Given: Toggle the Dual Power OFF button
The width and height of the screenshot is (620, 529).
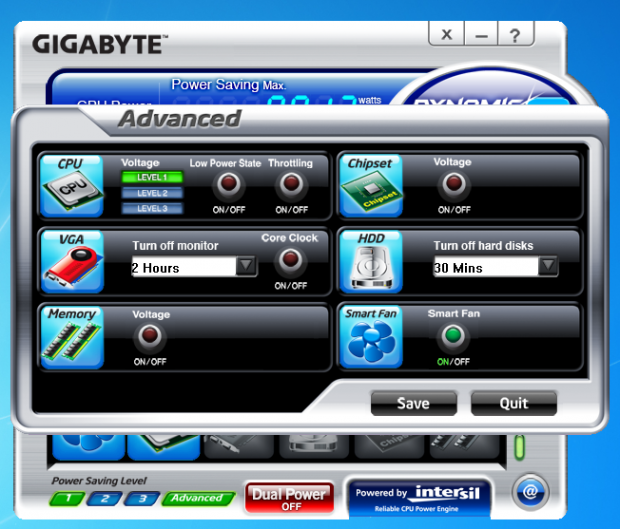Looking at the screenshot, I should [289, 498].
